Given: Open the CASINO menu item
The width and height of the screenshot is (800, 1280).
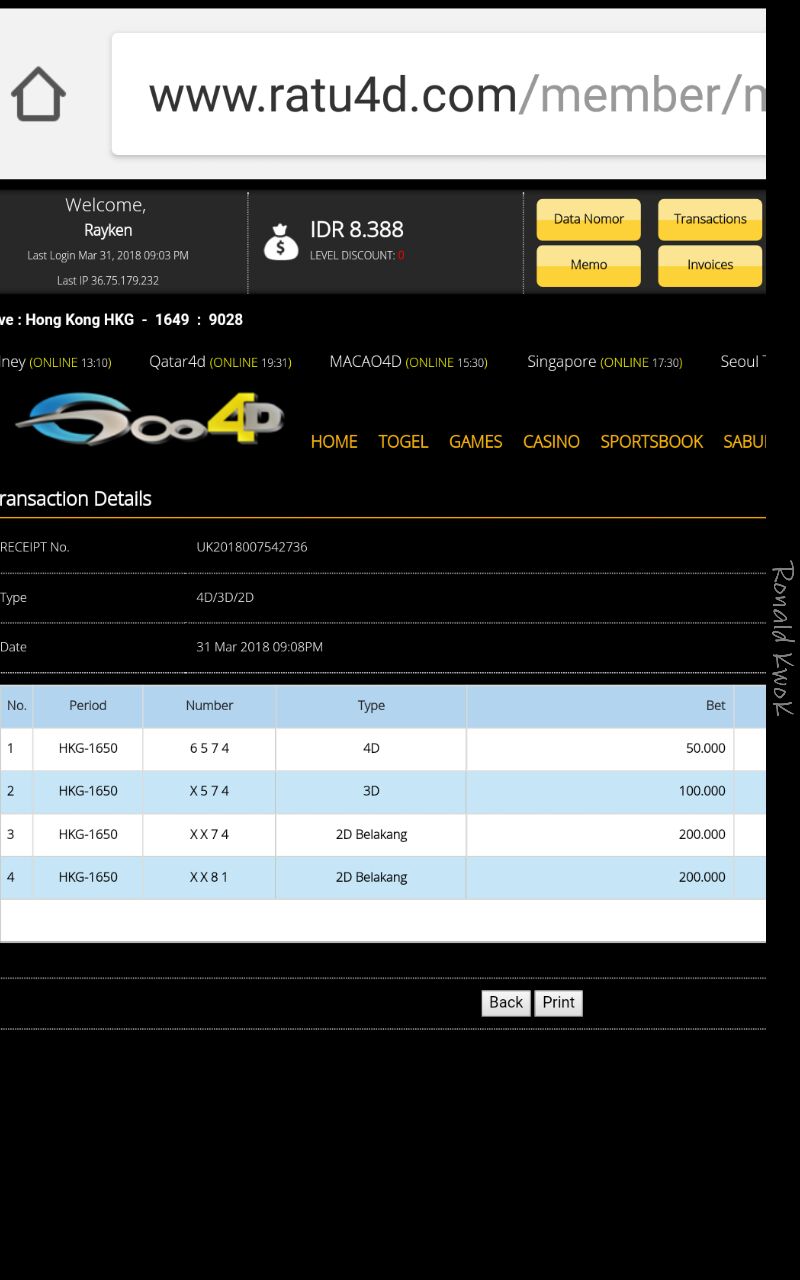Looking at the screenshot, I should 551,442.
